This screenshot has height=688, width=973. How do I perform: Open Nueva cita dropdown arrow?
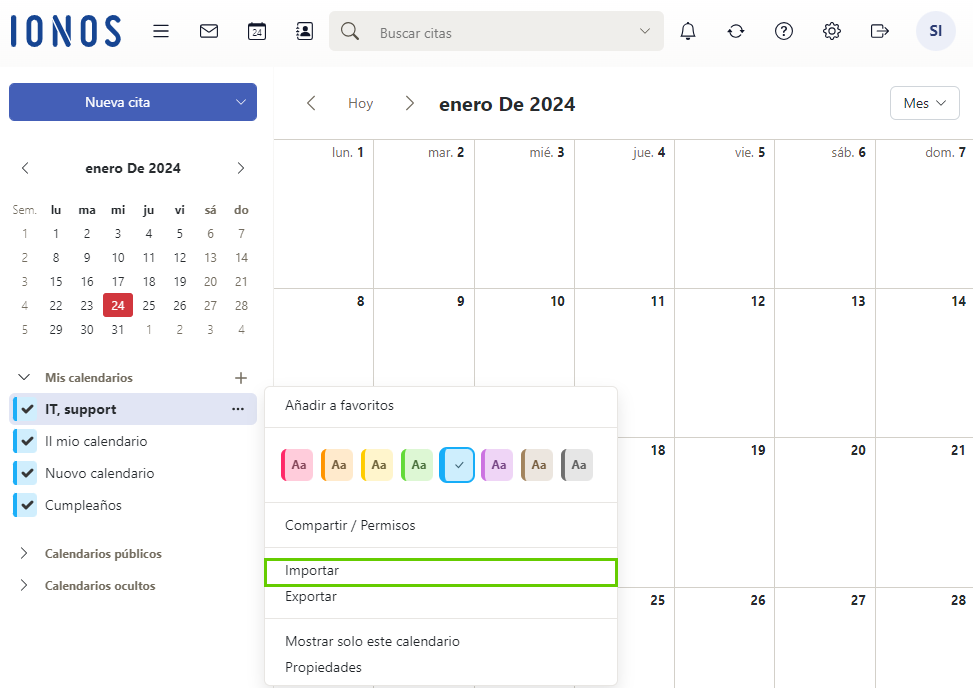click(241, 102)
